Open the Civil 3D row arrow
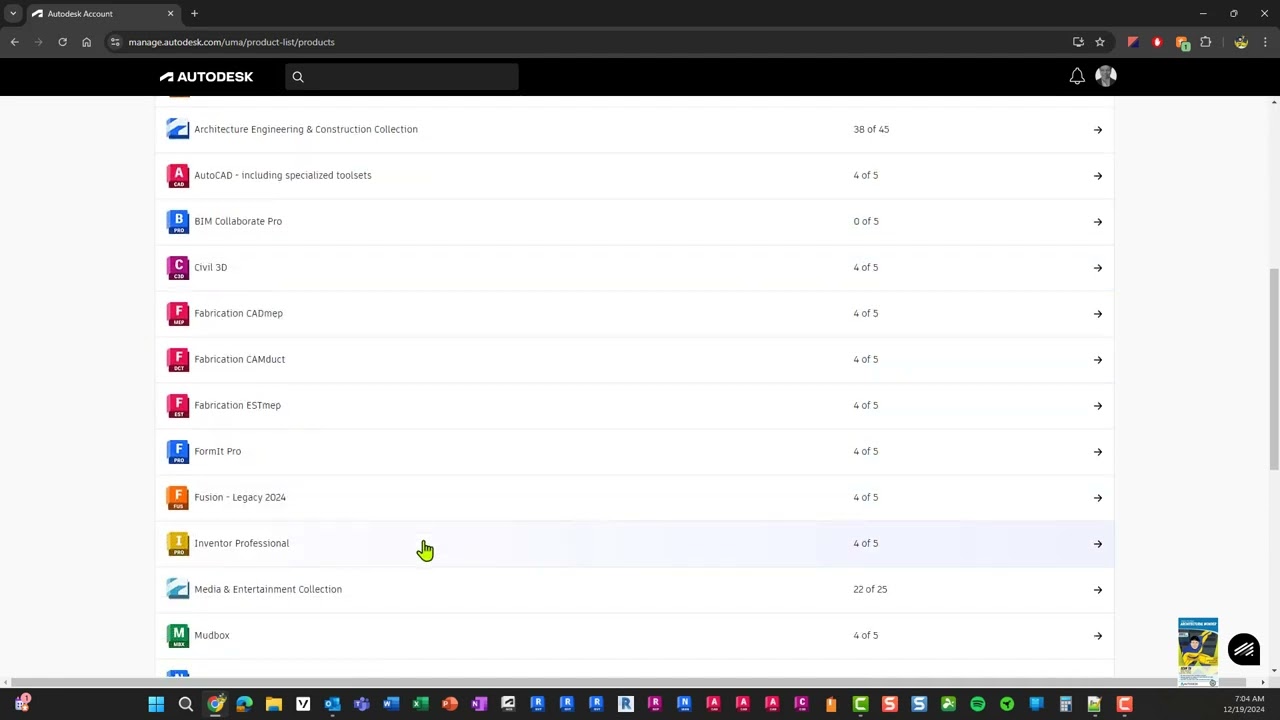This screenshot has height=720, width=1280. click(1098, 268)
